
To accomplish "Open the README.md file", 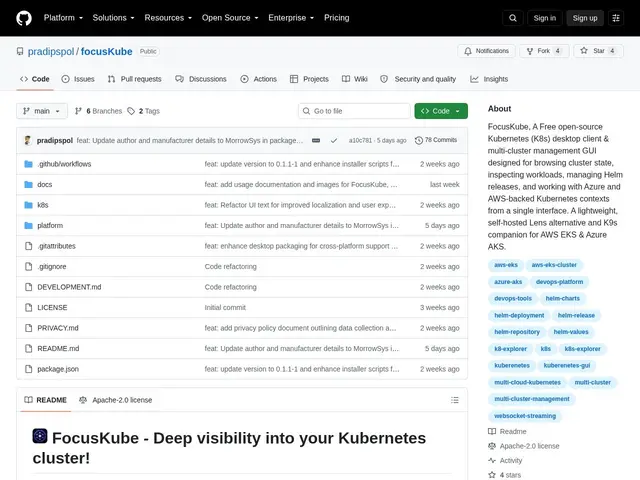I will click(x=58, y=349).
